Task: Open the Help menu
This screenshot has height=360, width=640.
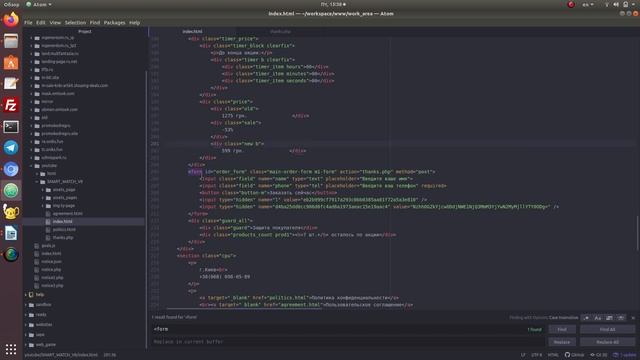Action: coord(135,23)
